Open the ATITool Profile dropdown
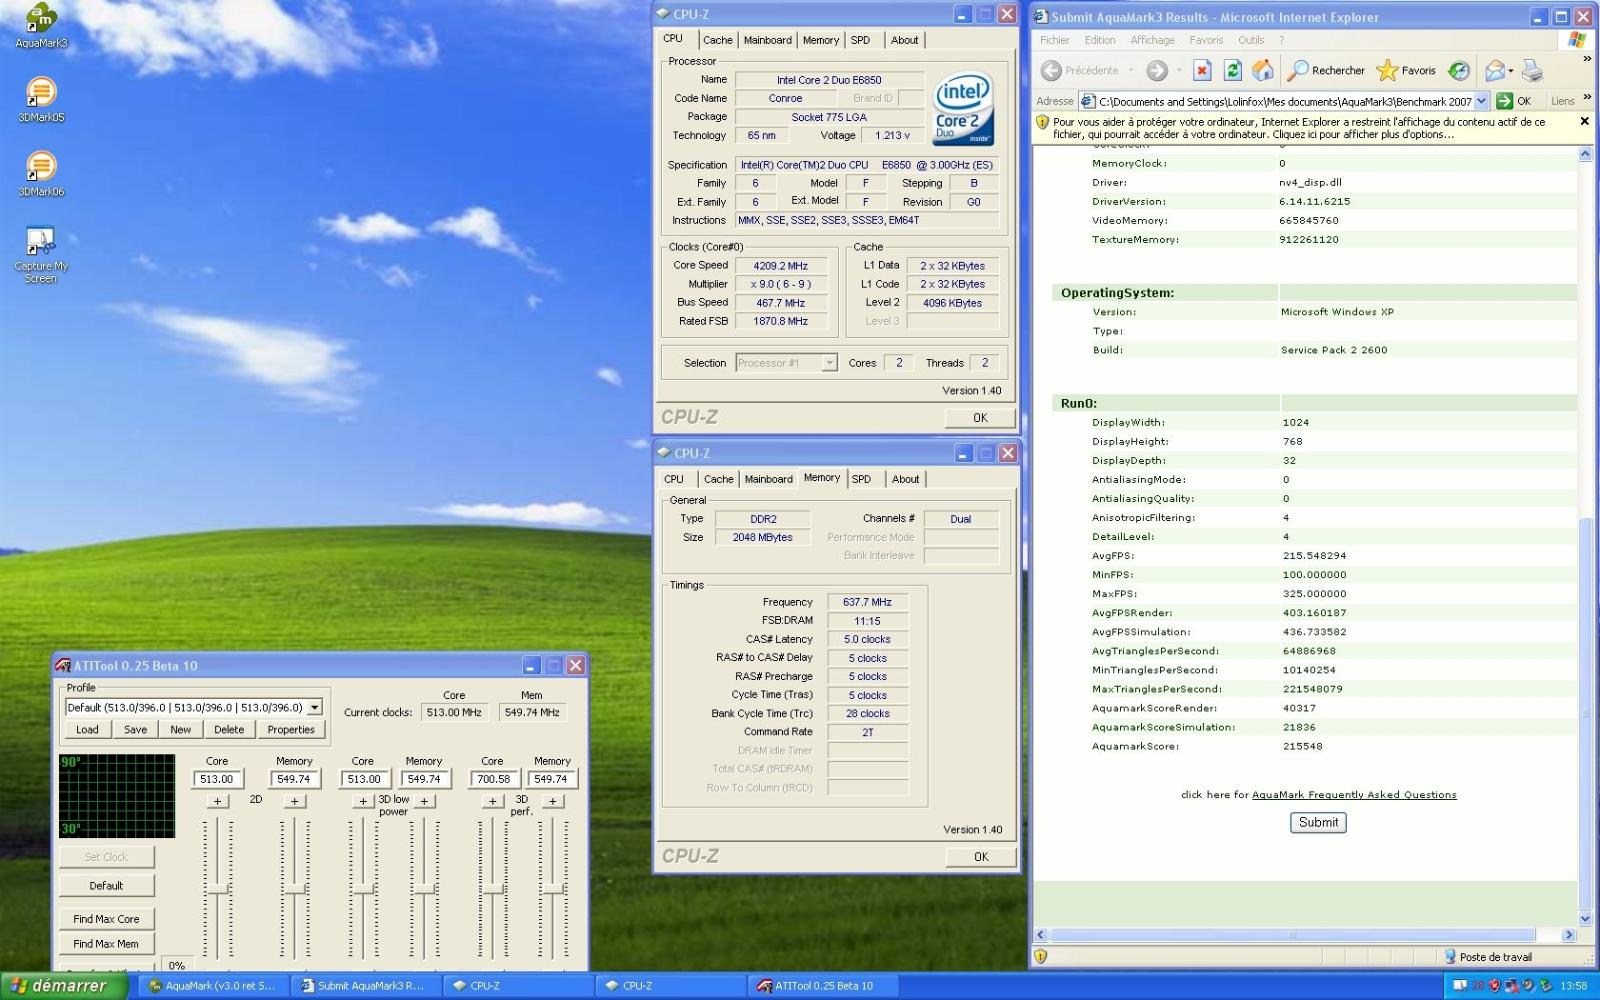1600x1000 pixels. (315, 707)
